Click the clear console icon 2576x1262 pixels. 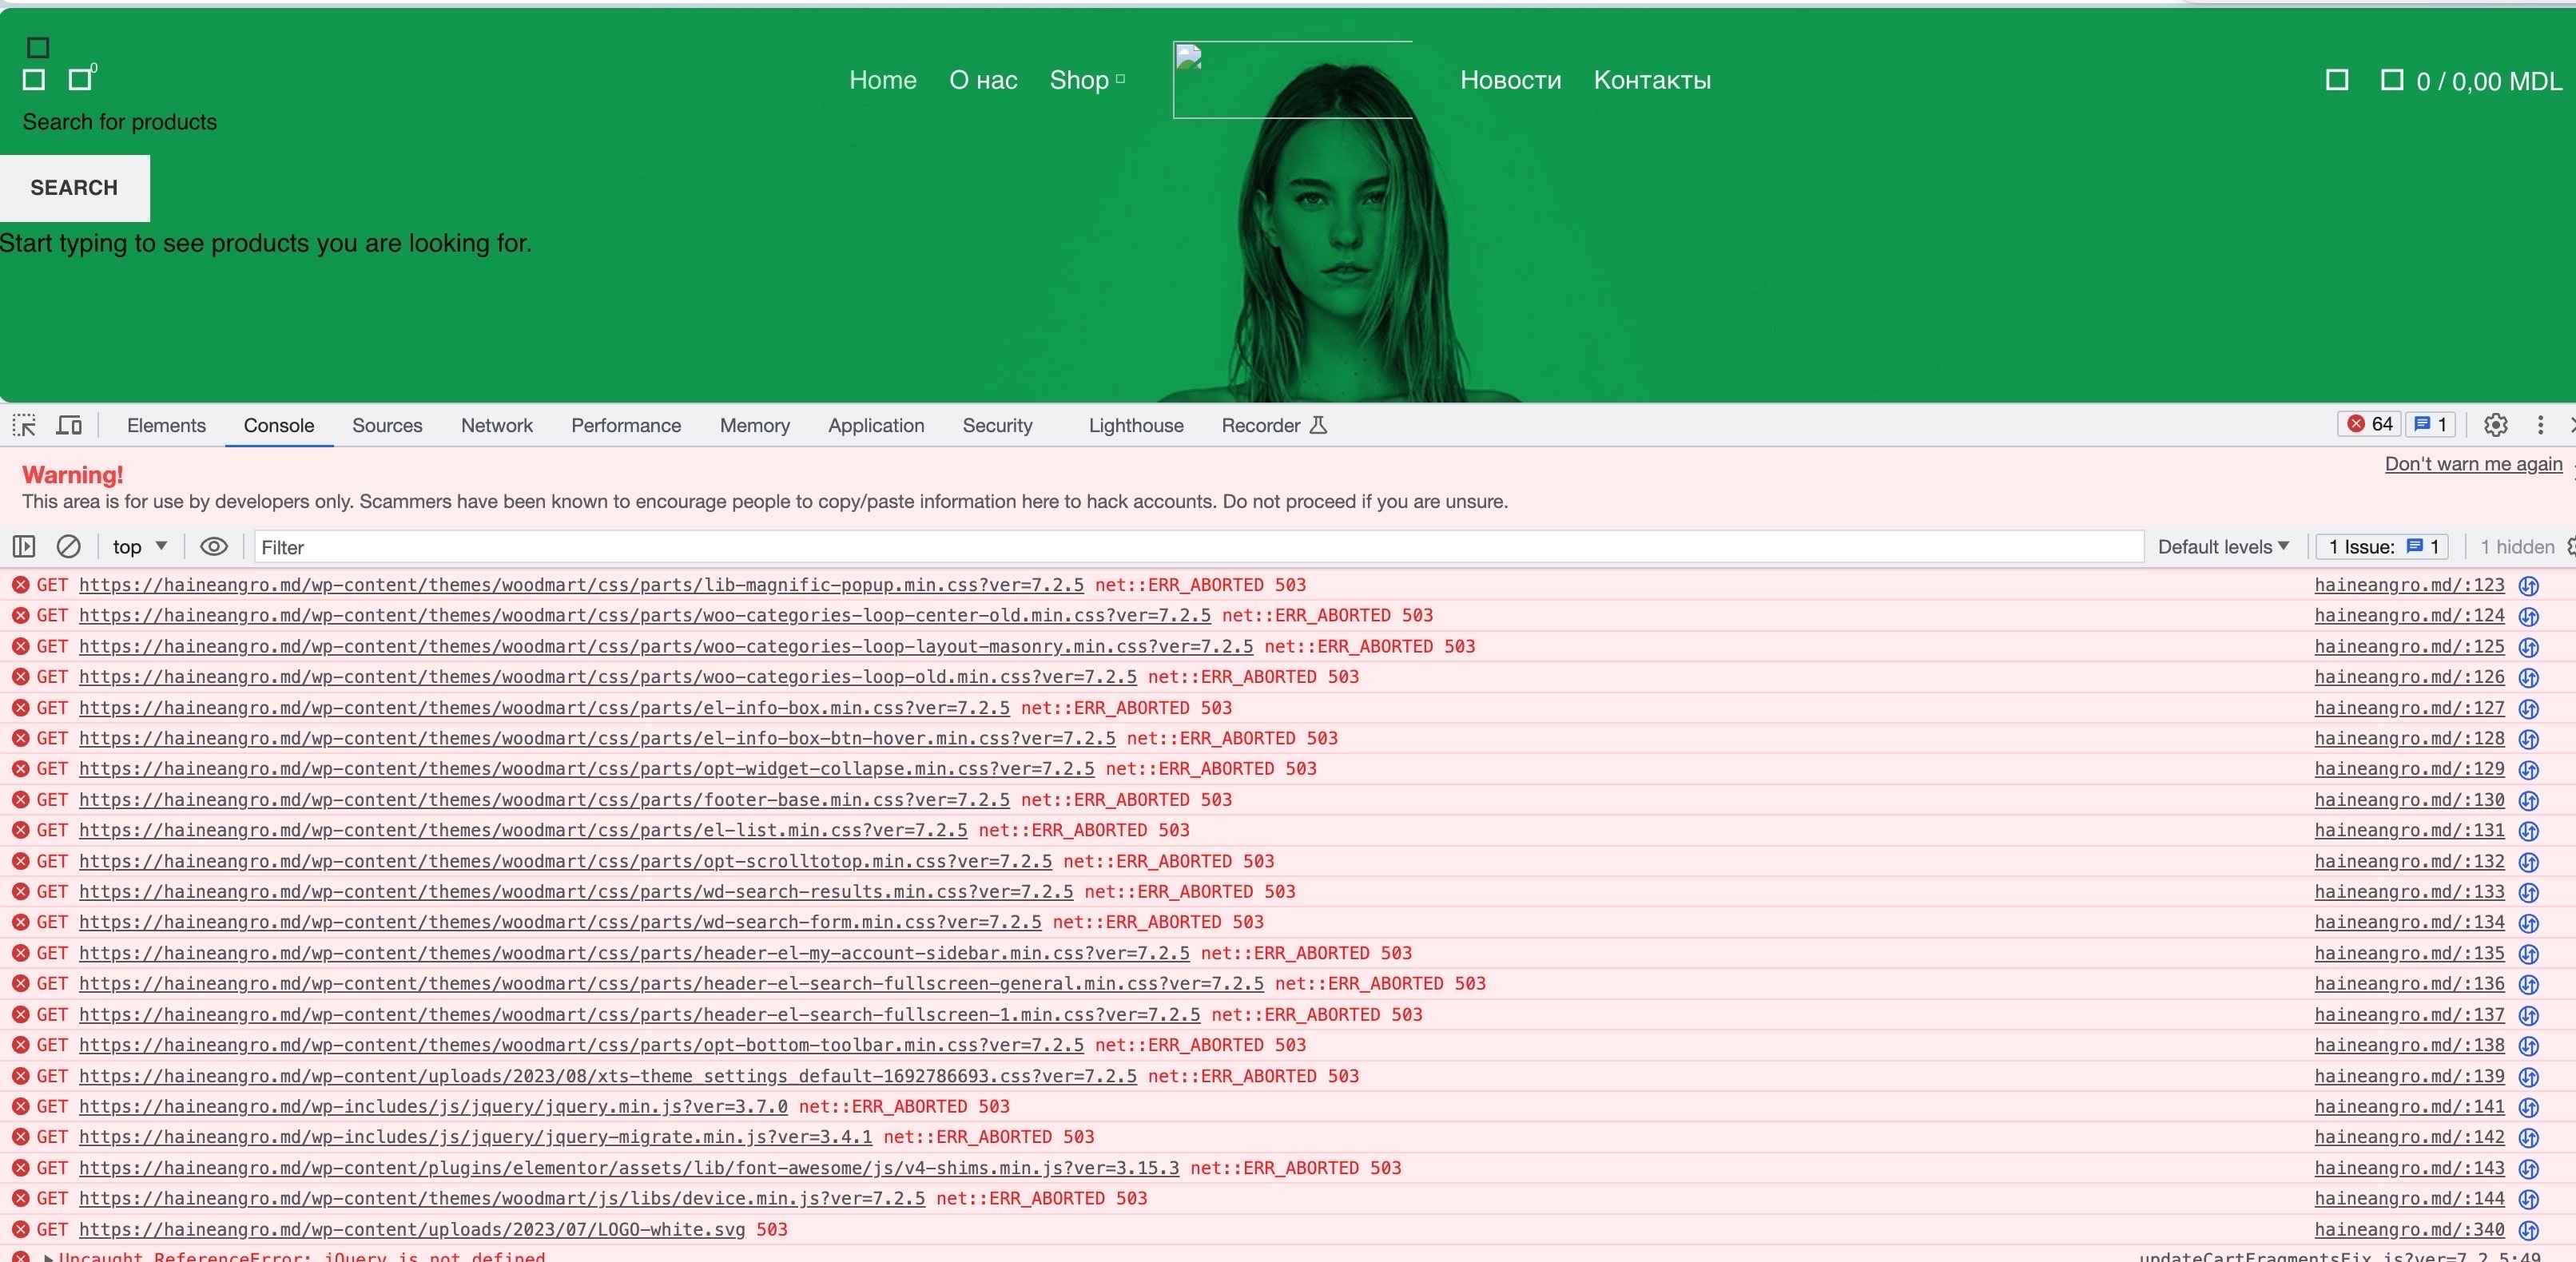coord(68,546)
